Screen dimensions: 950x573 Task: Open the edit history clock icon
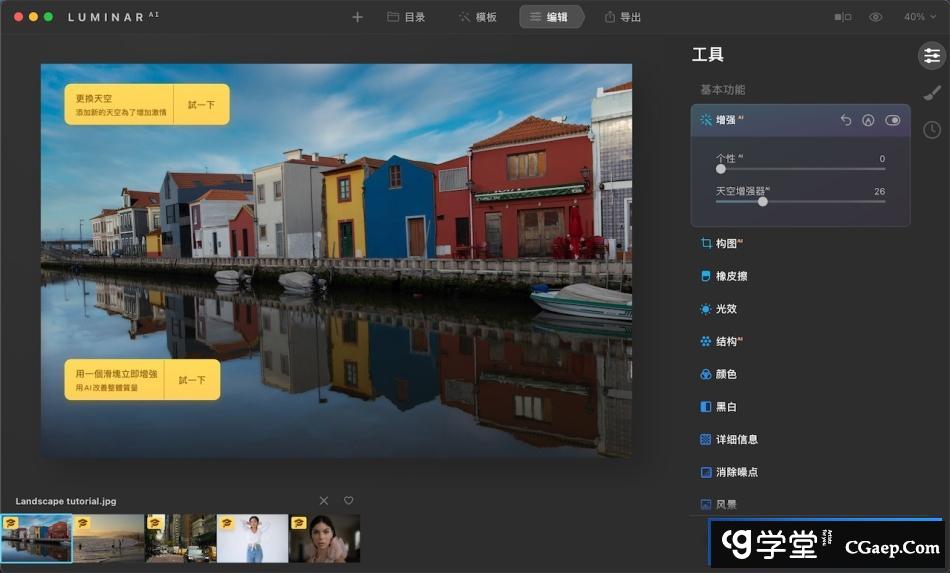[931, 130]
